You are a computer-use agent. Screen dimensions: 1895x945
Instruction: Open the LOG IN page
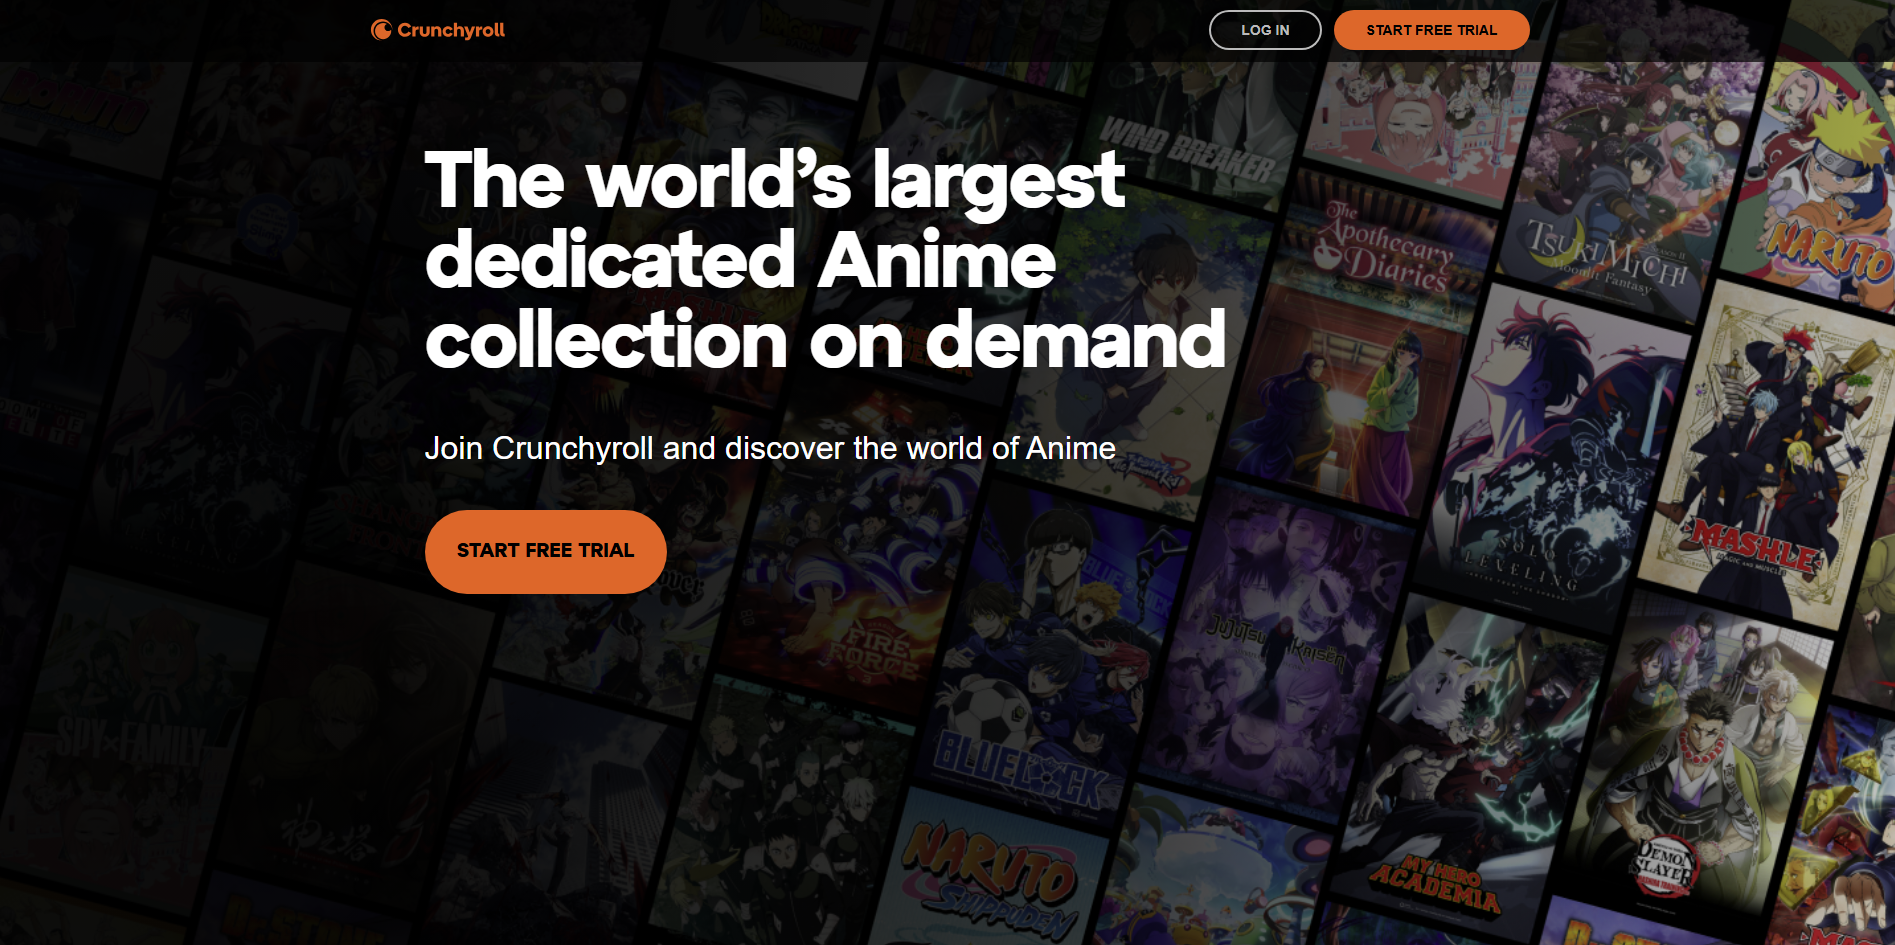(x=1264, y=30)
